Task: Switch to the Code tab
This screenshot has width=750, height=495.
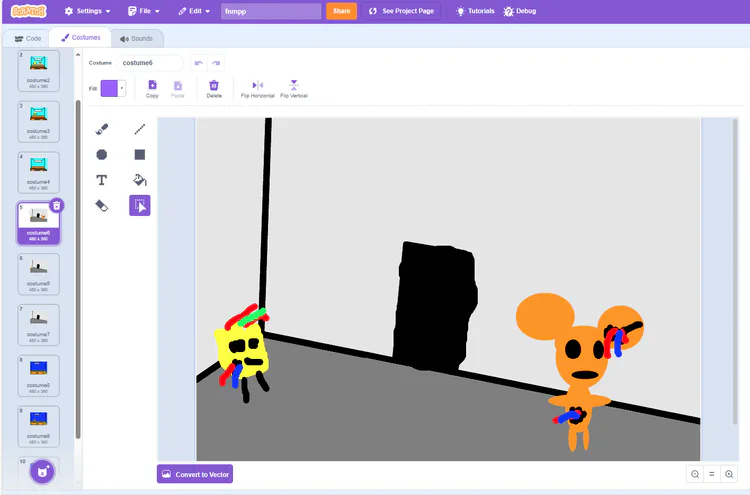Action: click(28, 38)
